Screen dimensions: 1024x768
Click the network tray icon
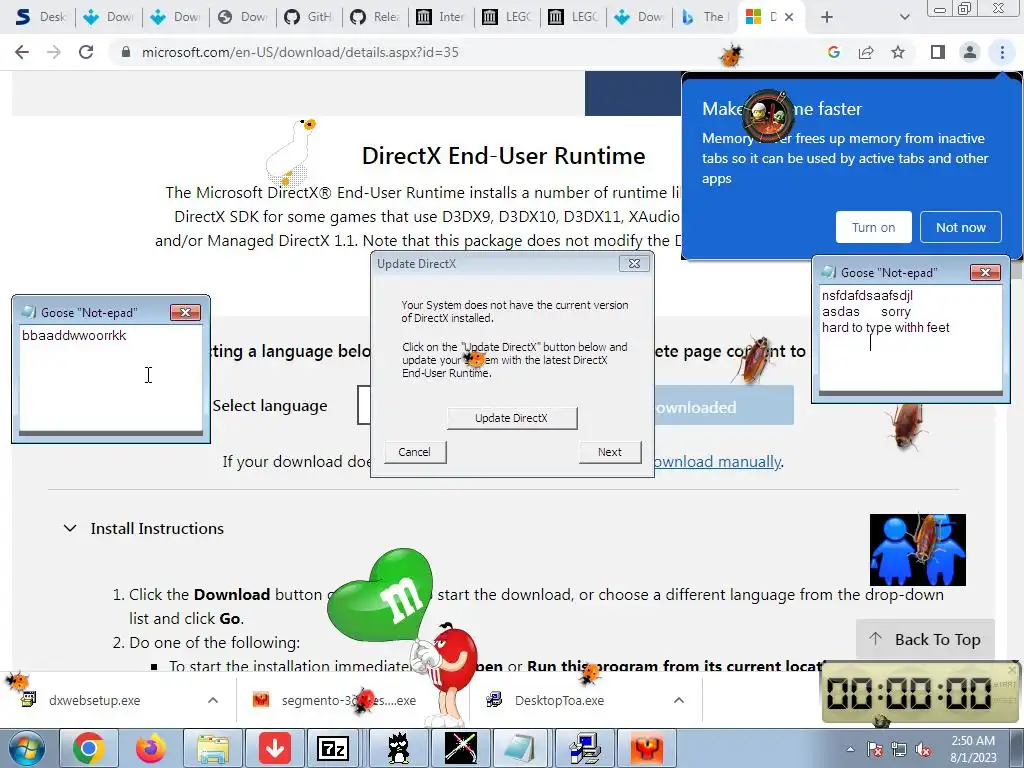(x=899, y=749)
